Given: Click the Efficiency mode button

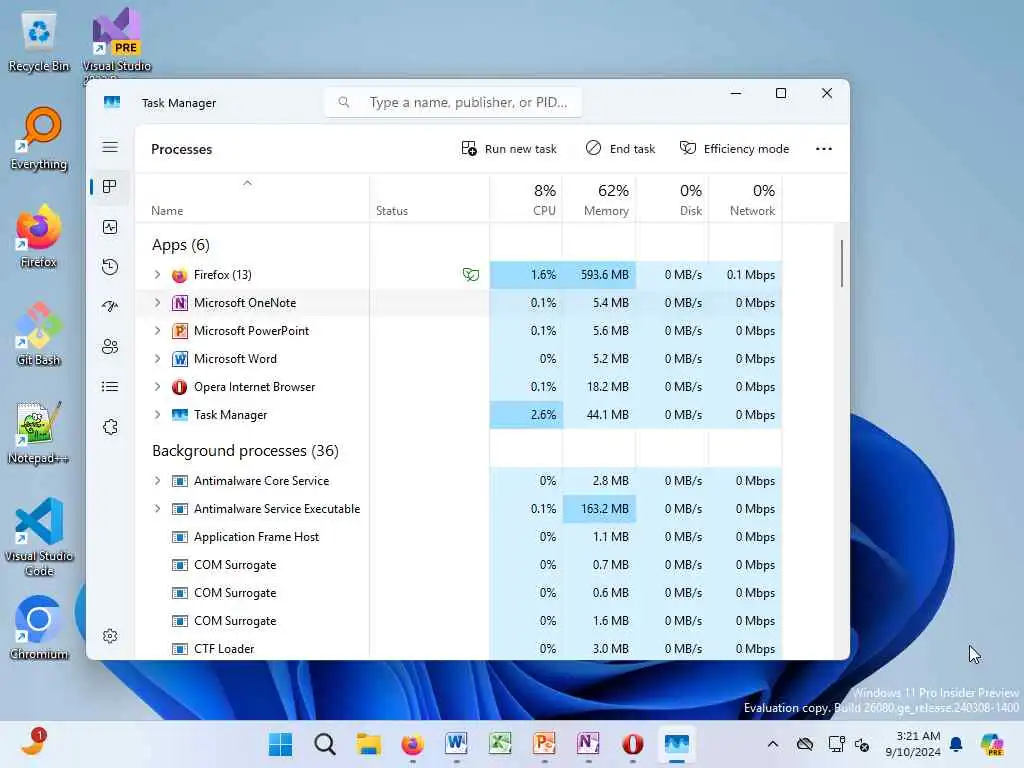Looking at the screenshot, I should click(735, 149).
